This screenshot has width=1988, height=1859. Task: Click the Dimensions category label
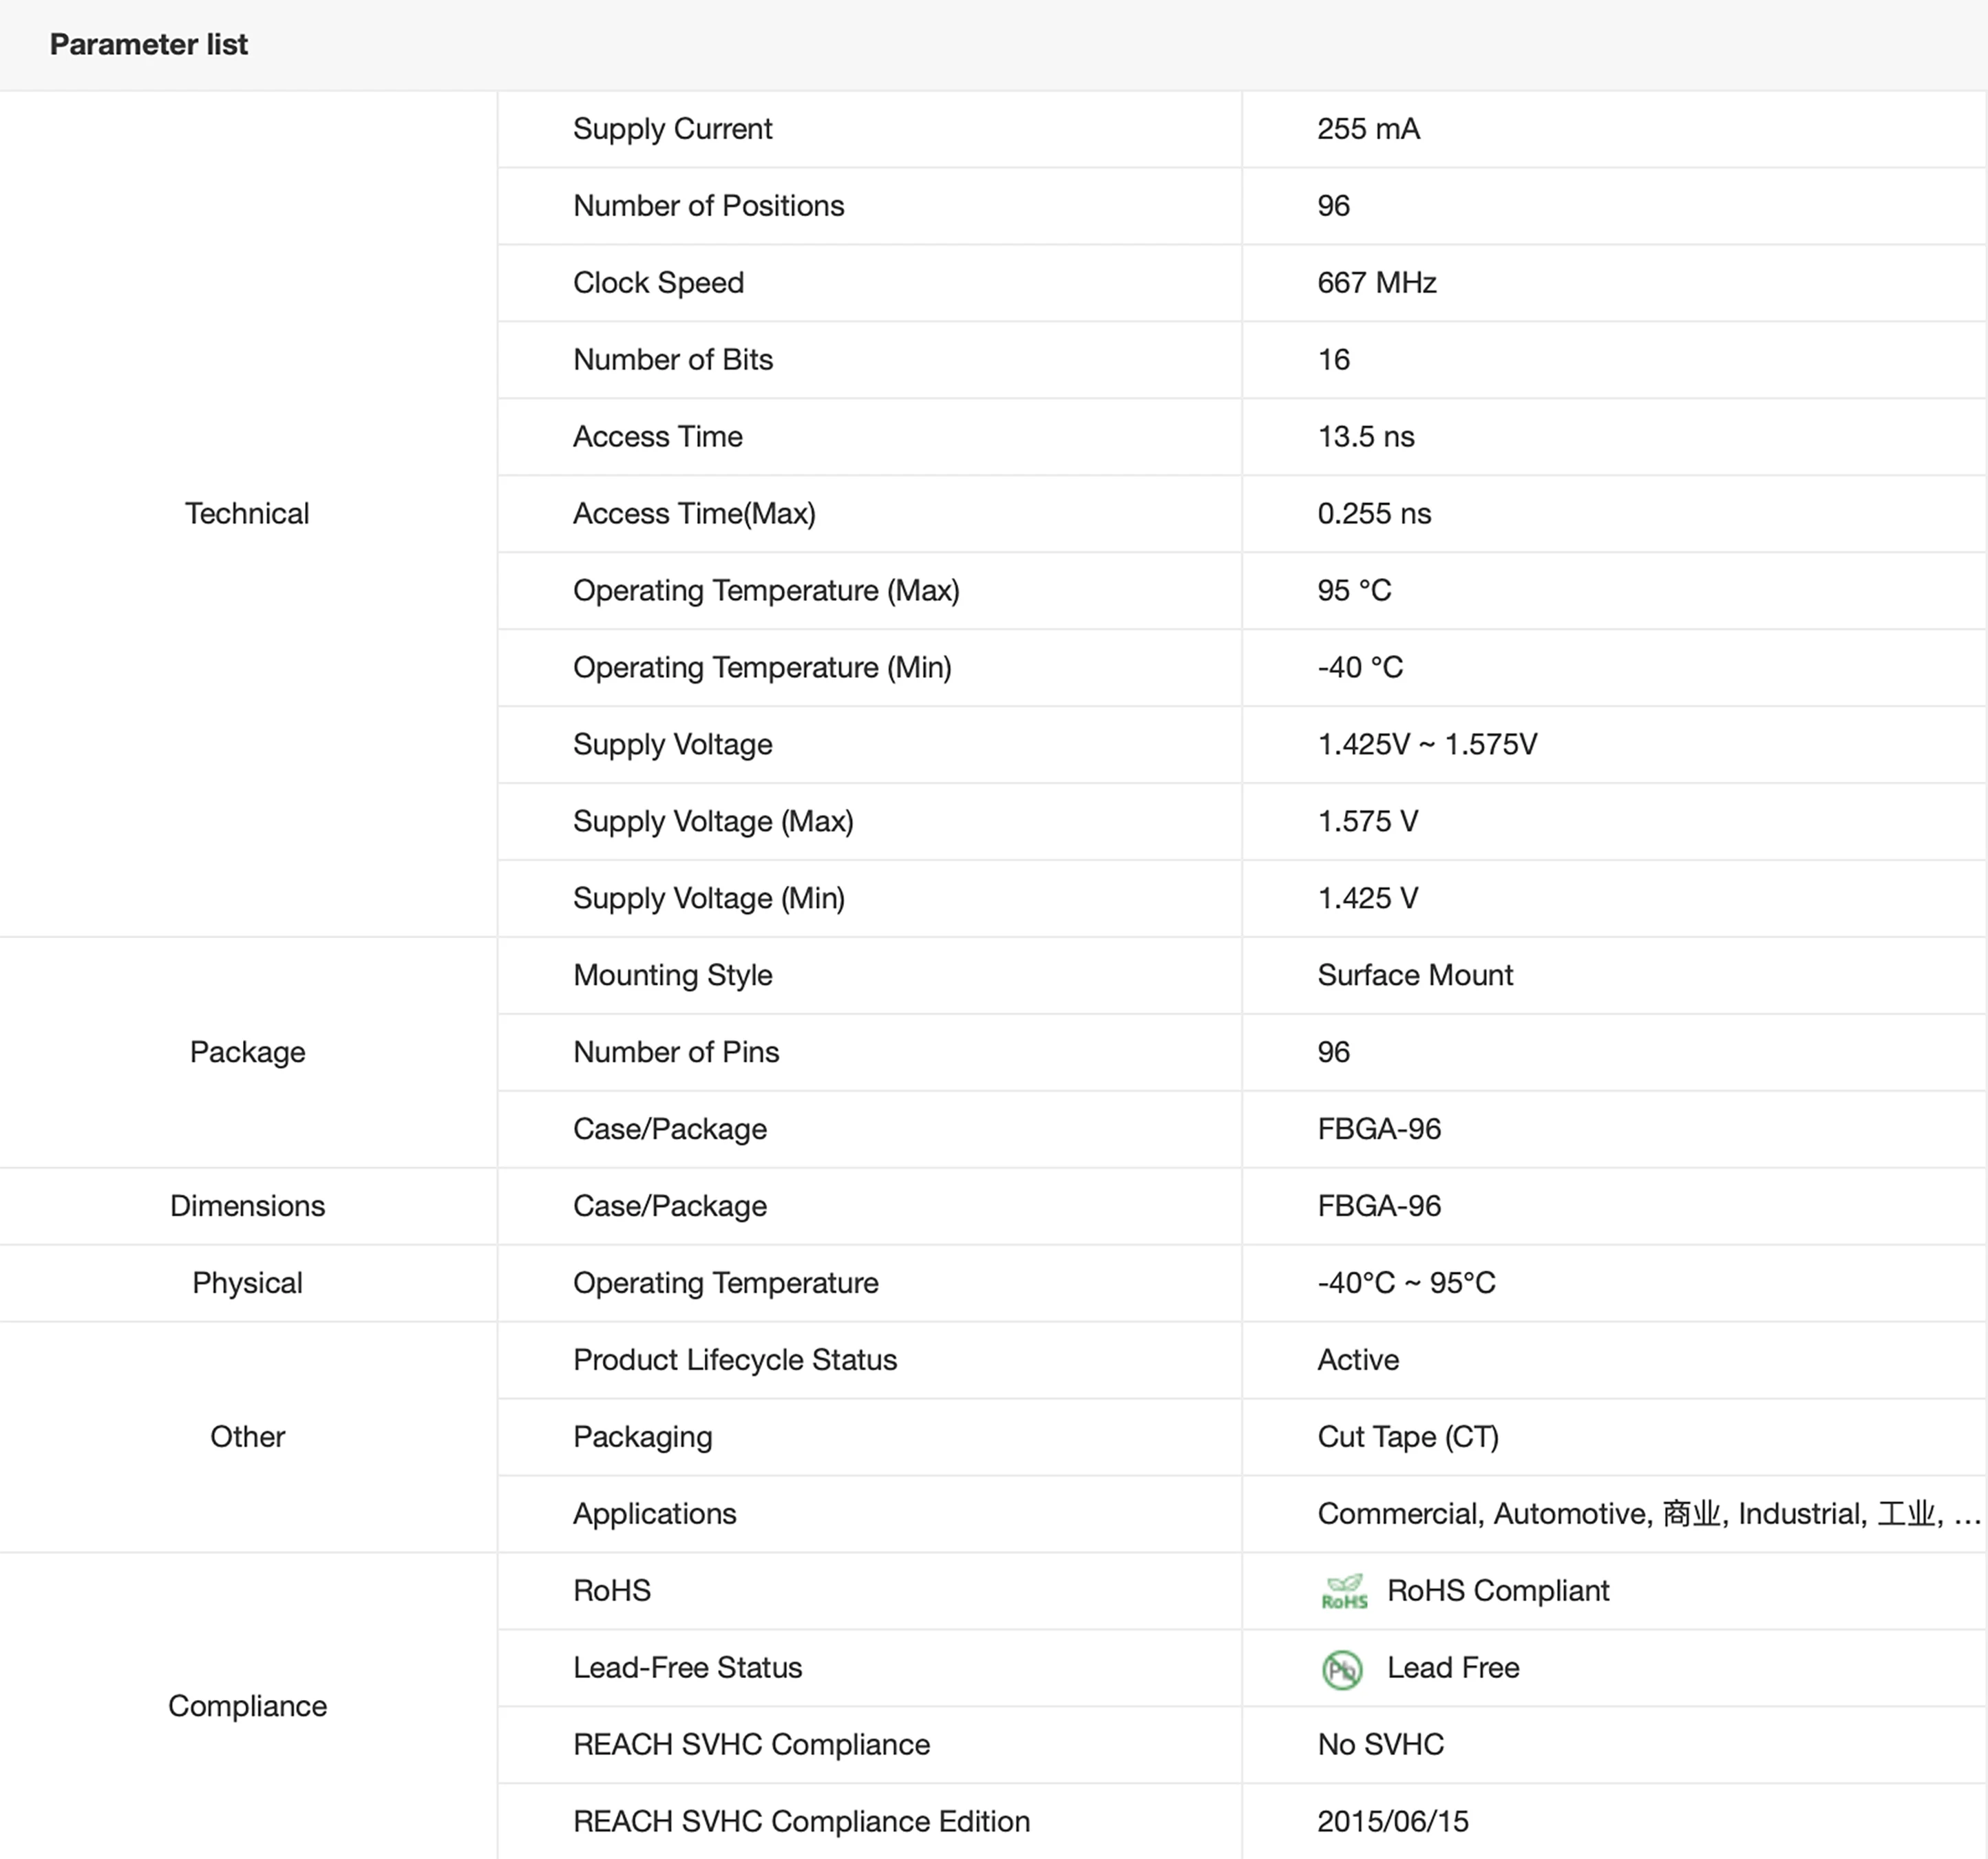(x=247, y=1206)
